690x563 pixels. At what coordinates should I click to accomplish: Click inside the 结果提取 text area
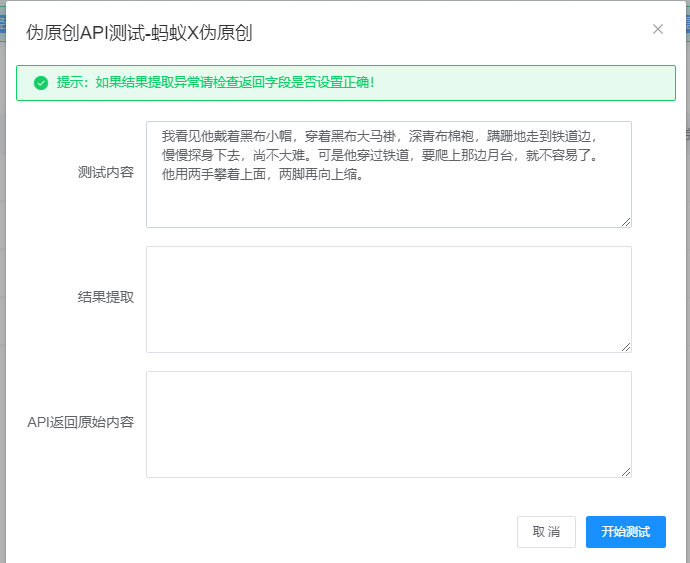388,299
